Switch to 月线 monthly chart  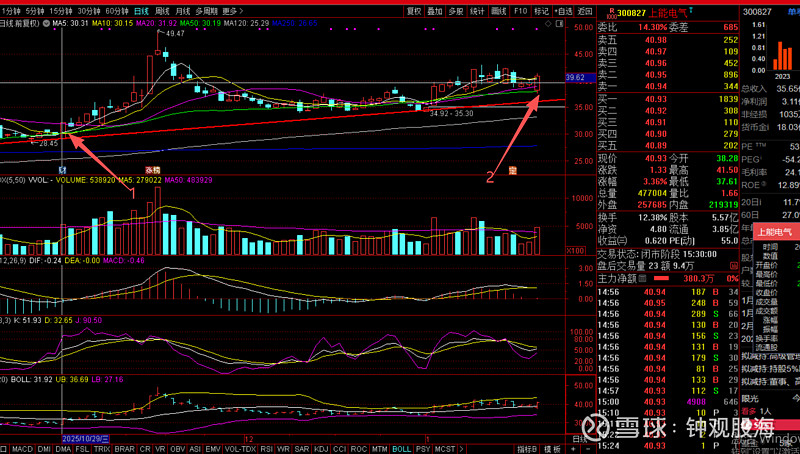182,11
